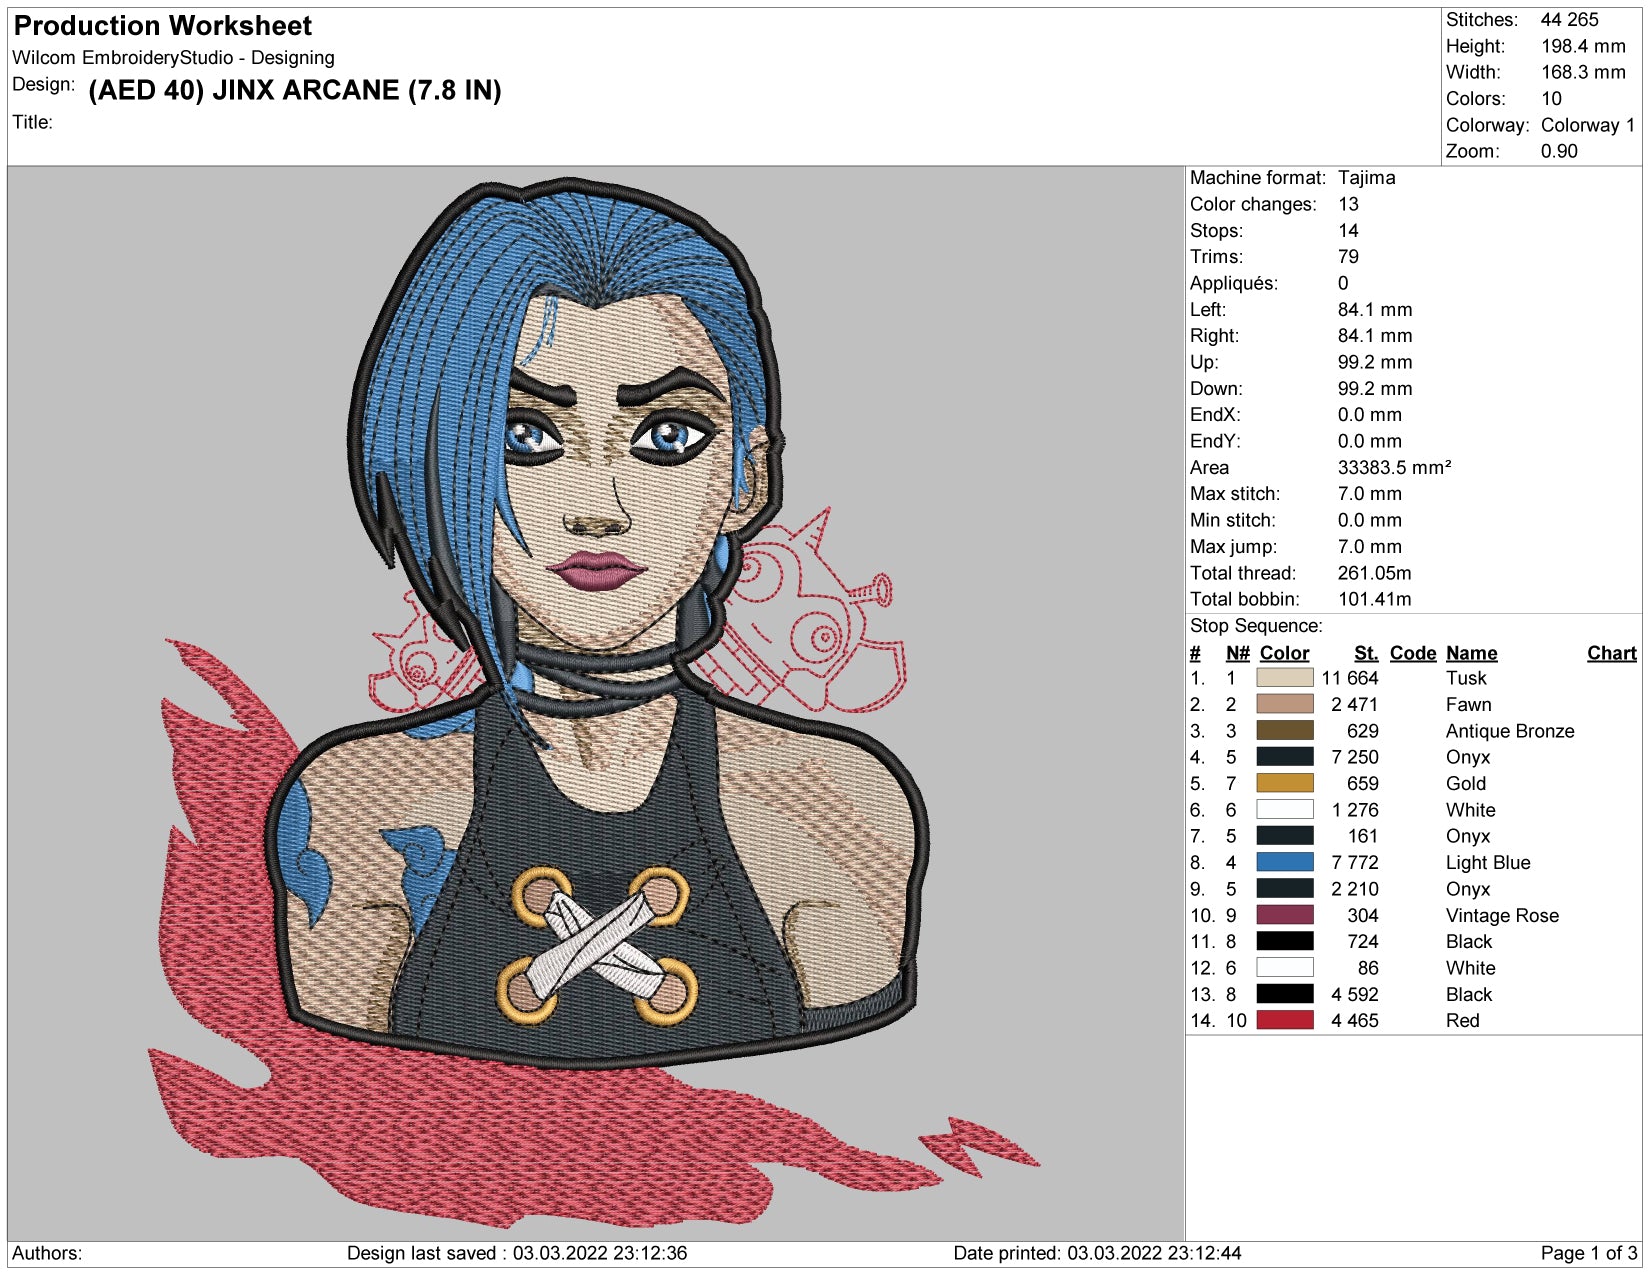
Task: Click the 'Stop Sequence:' label
Action: (1256, 626)
